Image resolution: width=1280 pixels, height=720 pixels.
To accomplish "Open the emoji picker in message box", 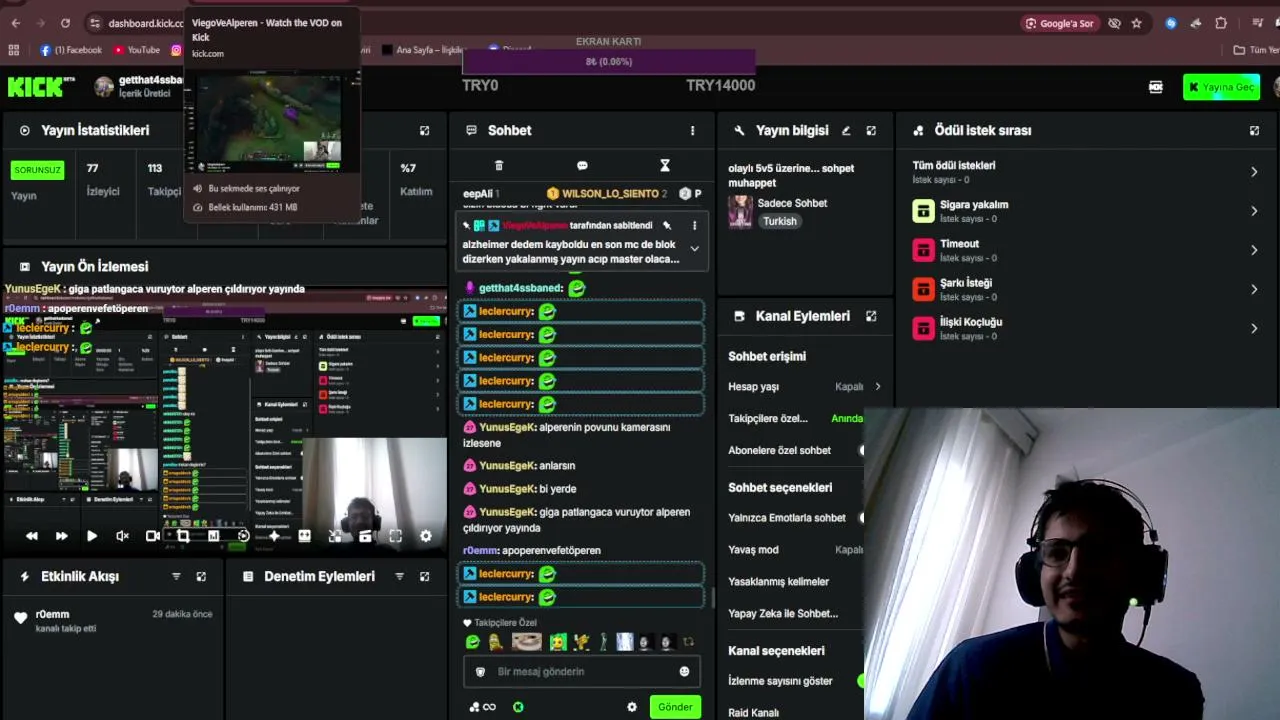I will tap(684, 671).
